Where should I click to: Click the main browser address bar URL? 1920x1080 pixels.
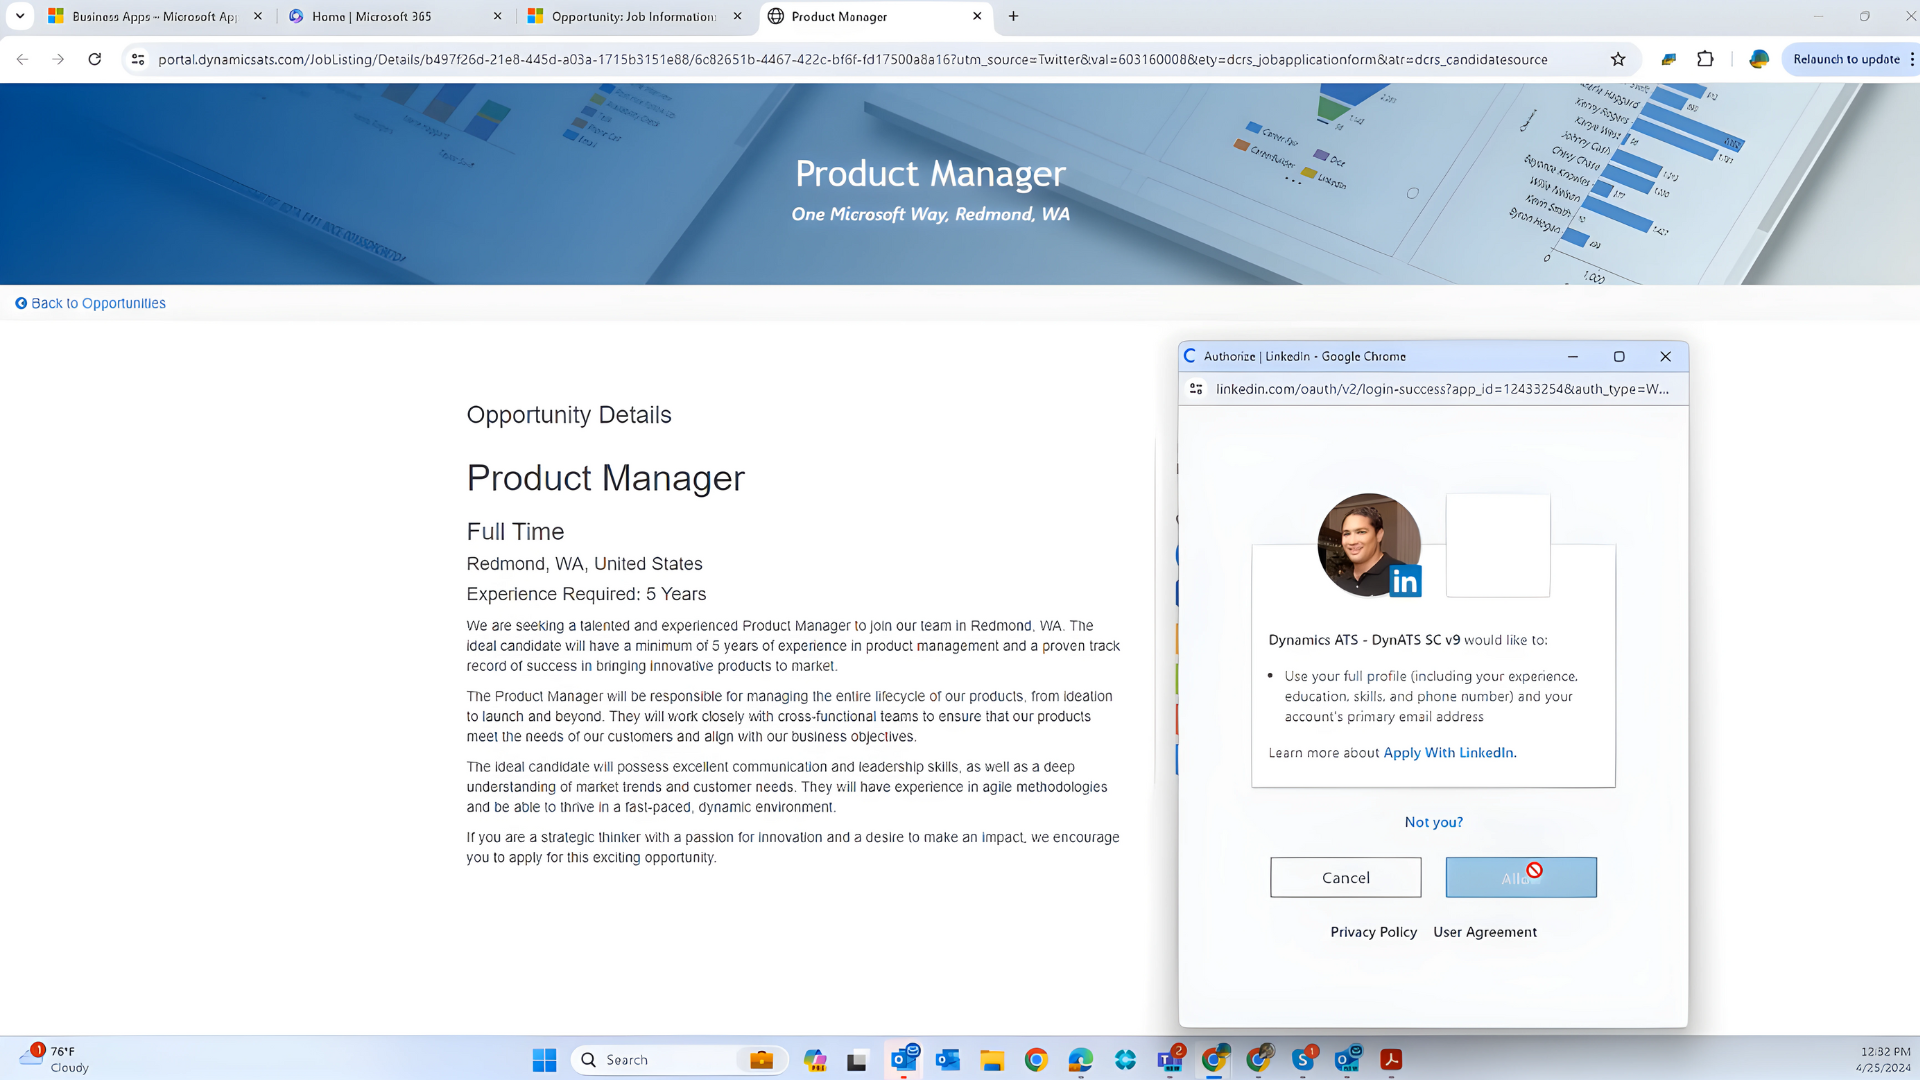852,59
